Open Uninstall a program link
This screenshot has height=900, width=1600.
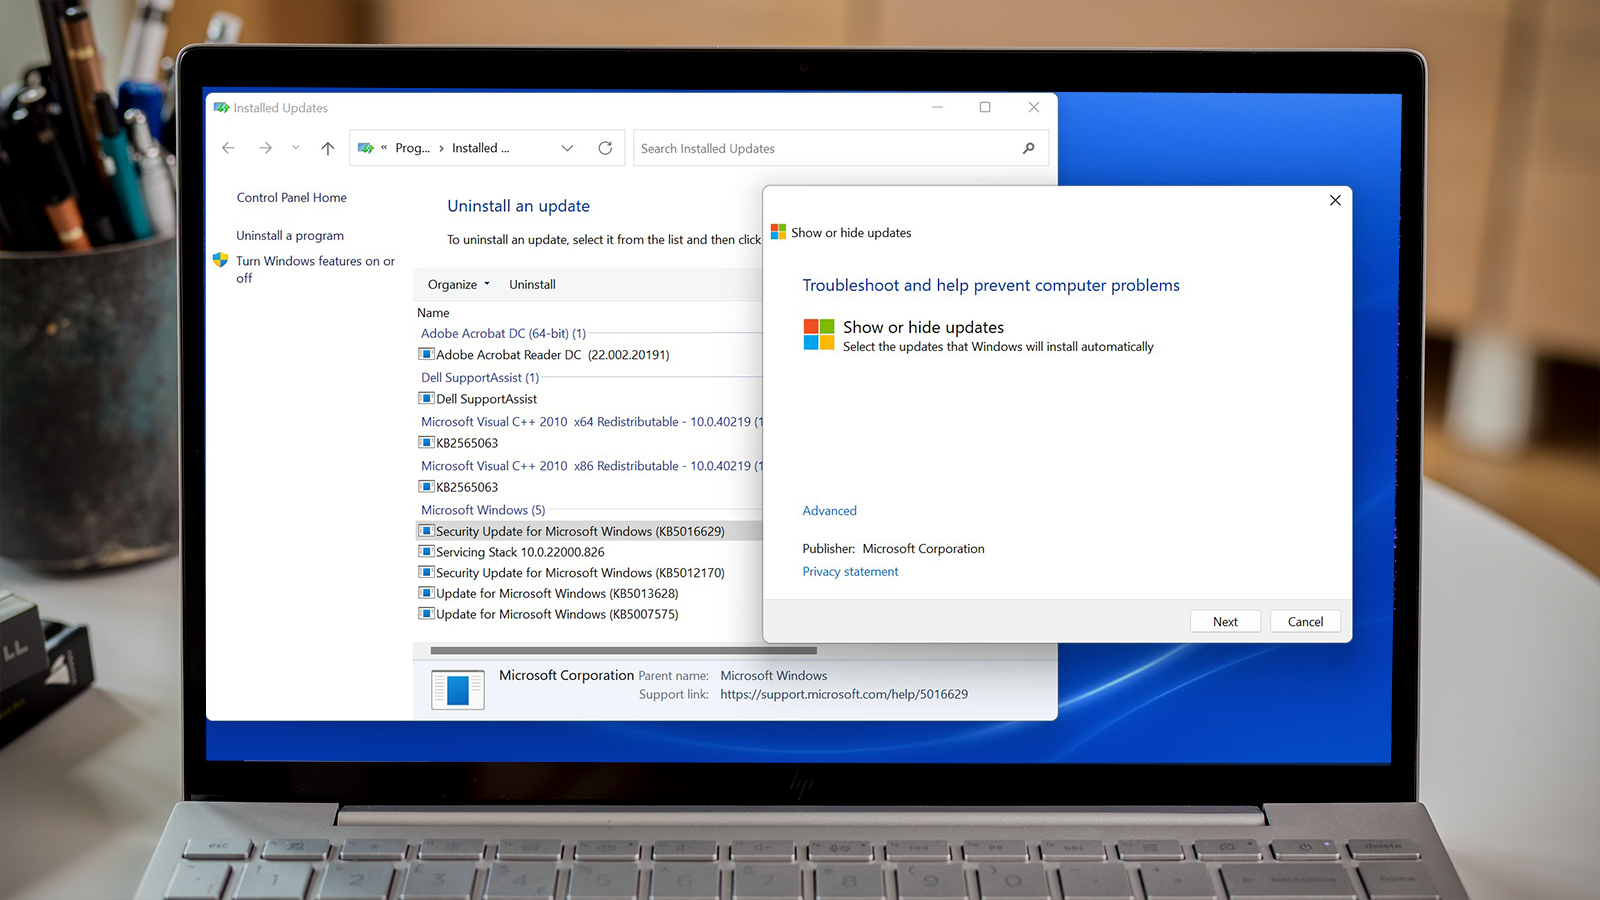coord(290,236)
